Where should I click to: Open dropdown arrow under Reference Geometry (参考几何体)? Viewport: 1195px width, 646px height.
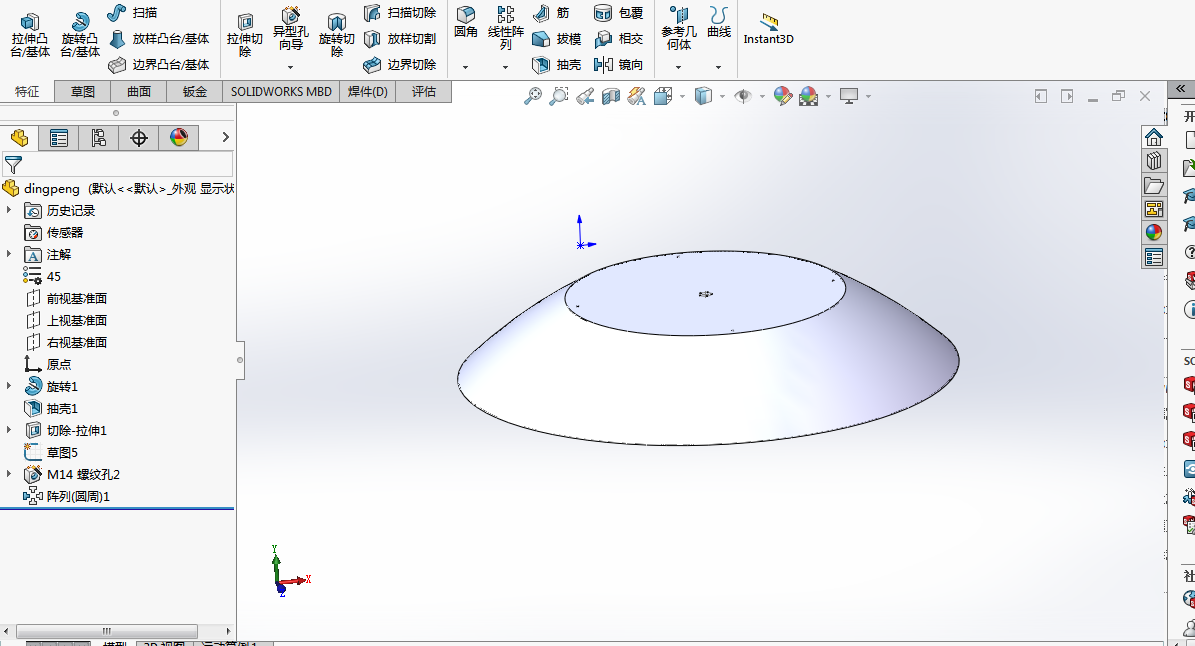click(x=678, y=67)
